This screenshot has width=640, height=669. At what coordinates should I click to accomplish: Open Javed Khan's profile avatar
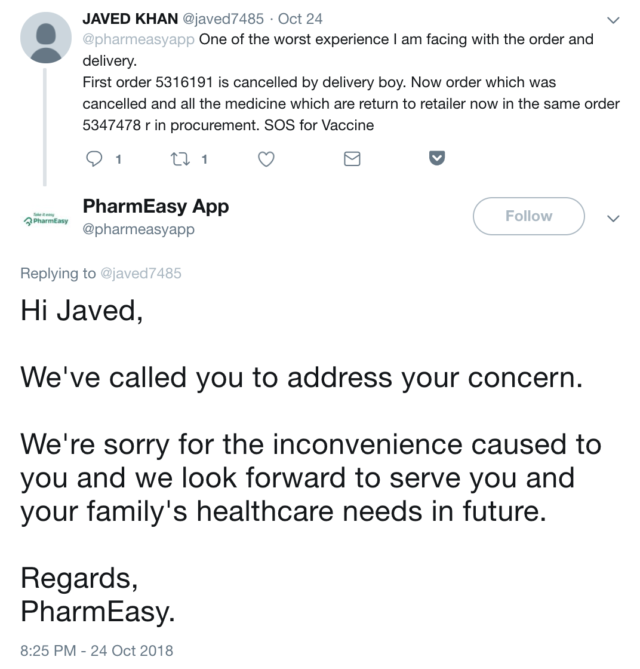45,39
